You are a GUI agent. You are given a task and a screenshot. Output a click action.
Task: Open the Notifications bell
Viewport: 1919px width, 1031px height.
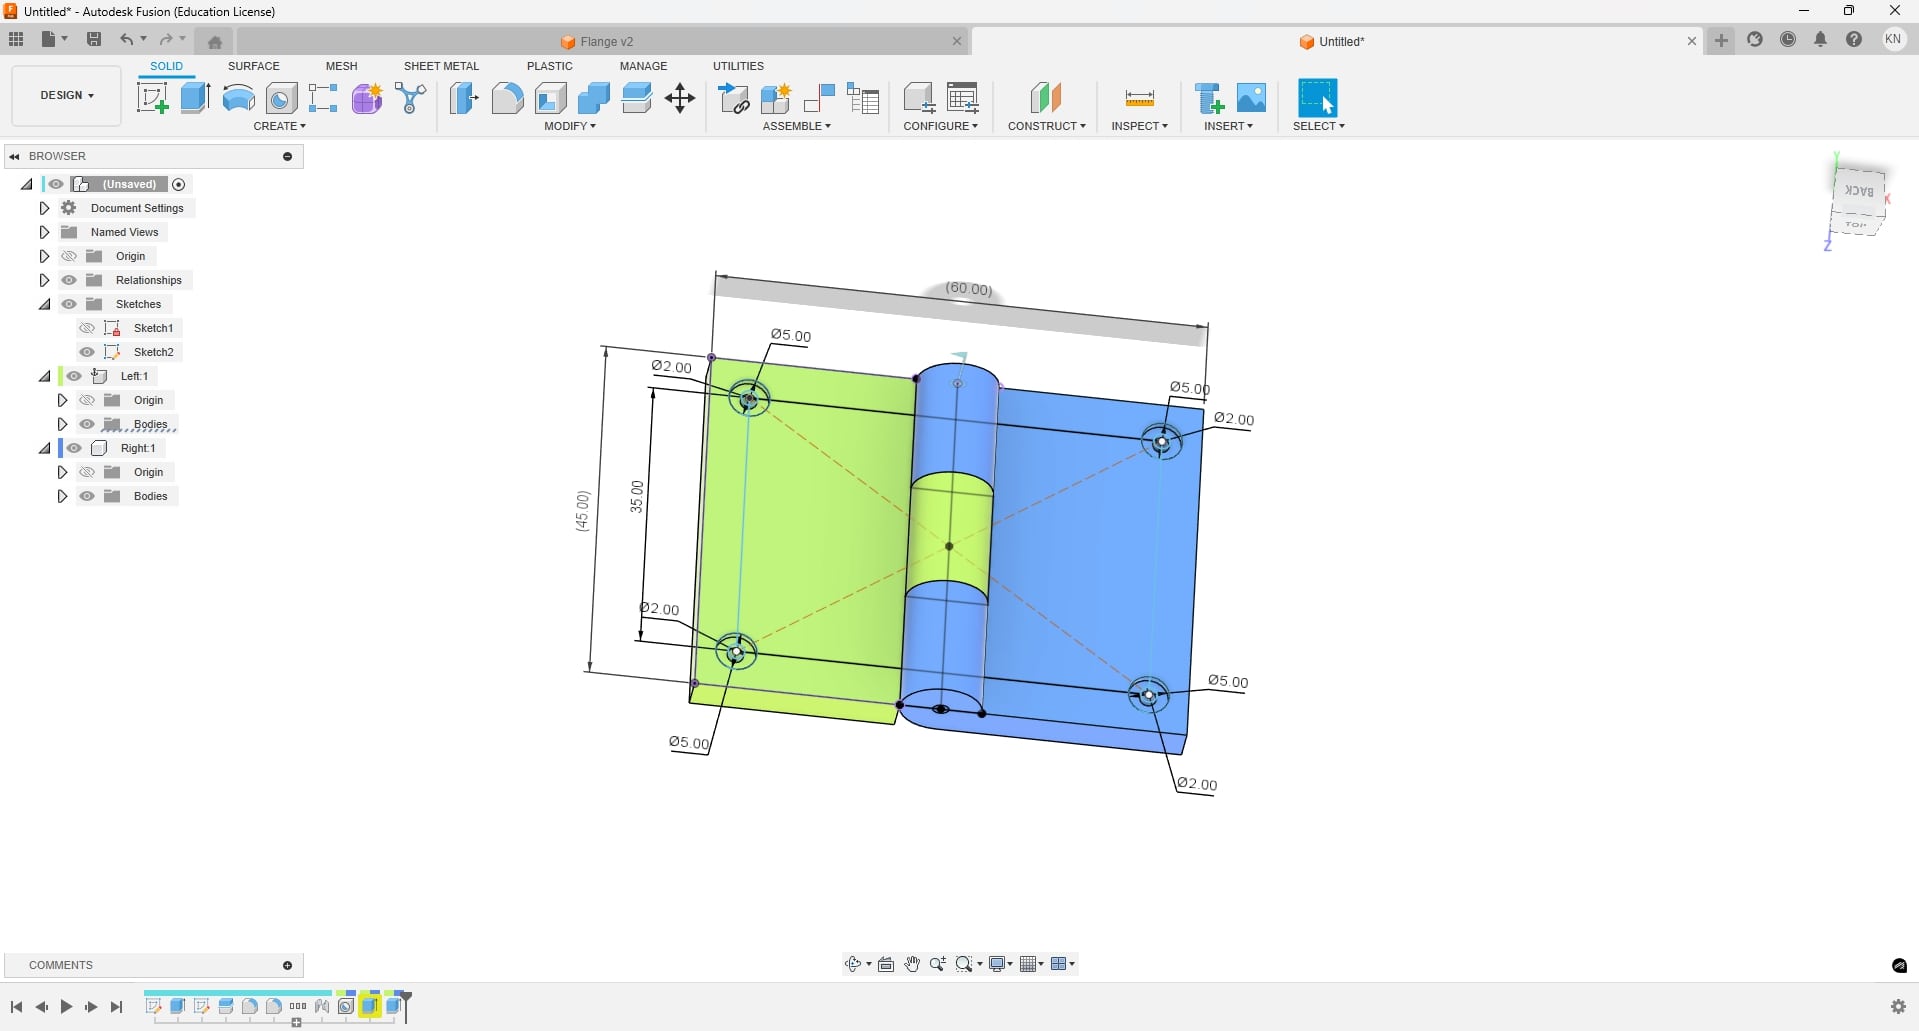point(1821,40)
